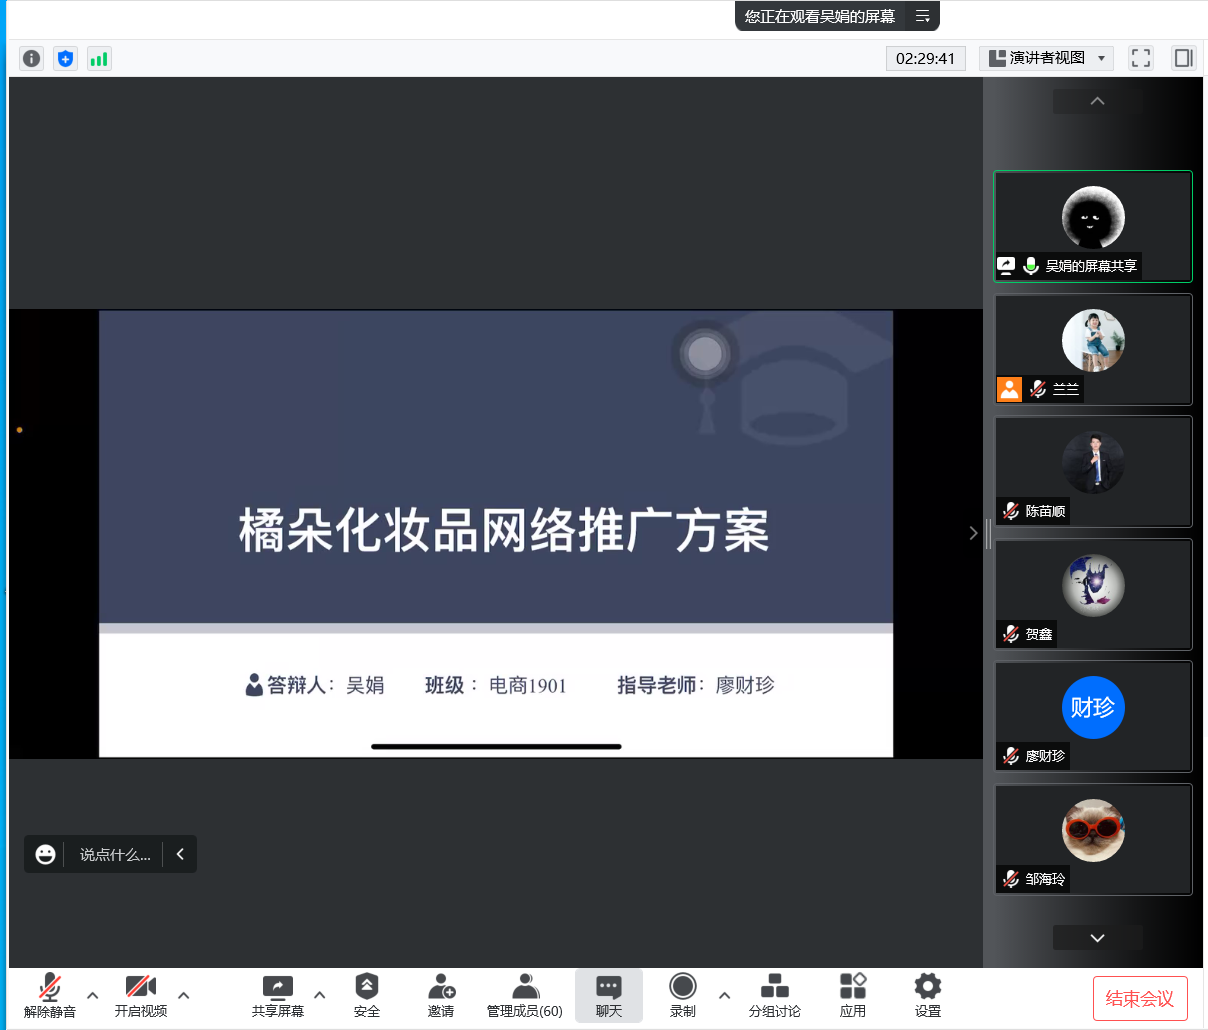1208x1030 pixels.
Task: Start sharing with 共享屏幕
Action: [278, 996]
